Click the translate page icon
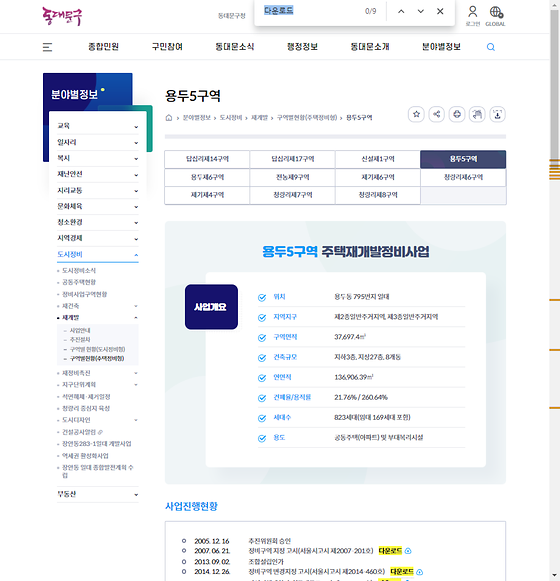 (477, 114)
